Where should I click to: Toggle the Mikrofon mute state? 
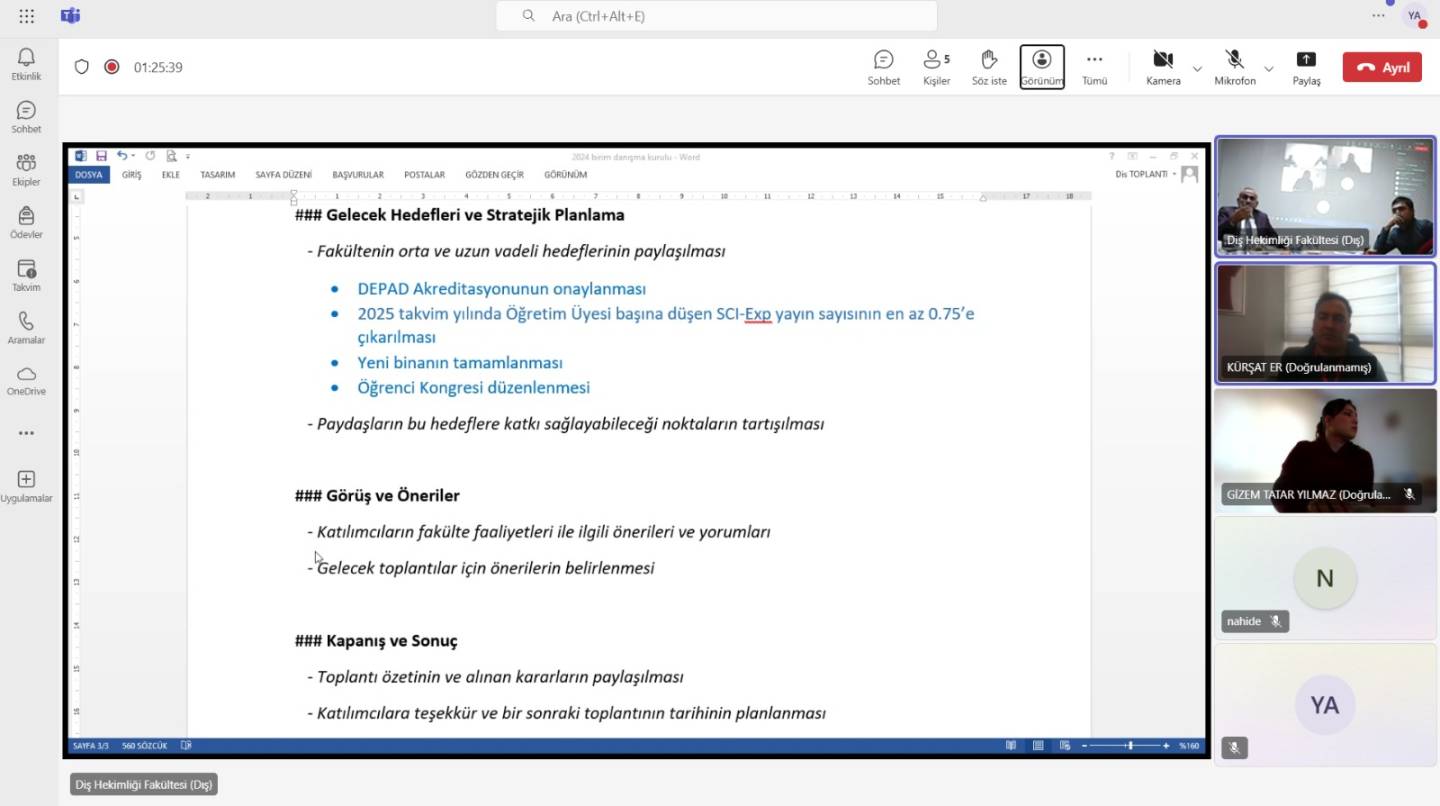coord(1235,67)
